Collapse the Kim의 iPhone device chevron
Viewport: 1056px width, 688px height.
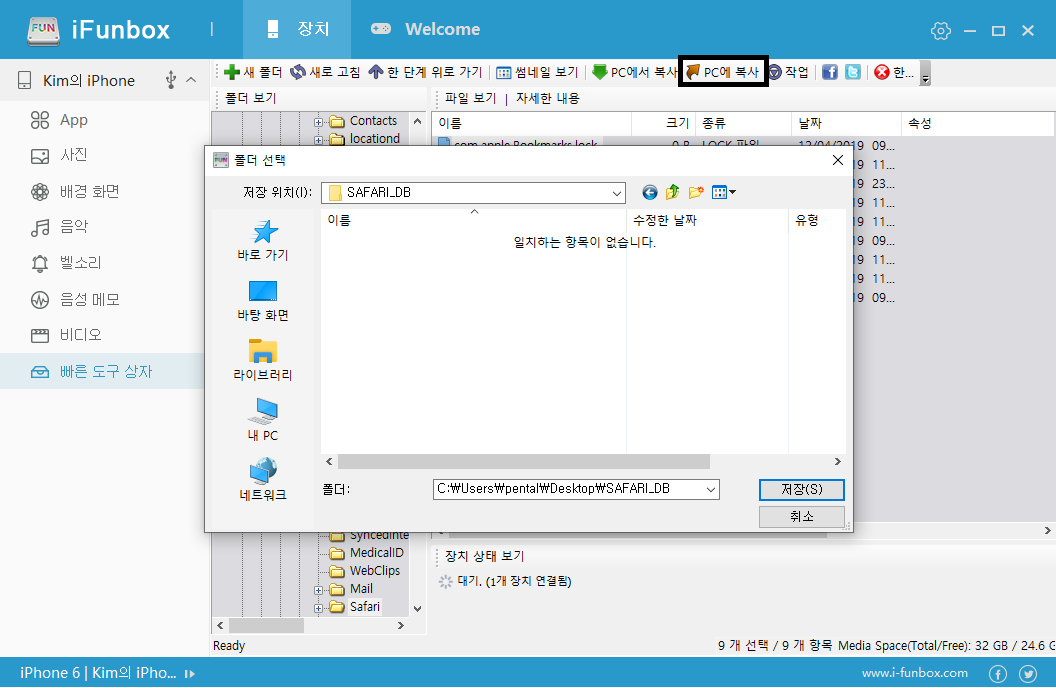click(x=191, y=80)
